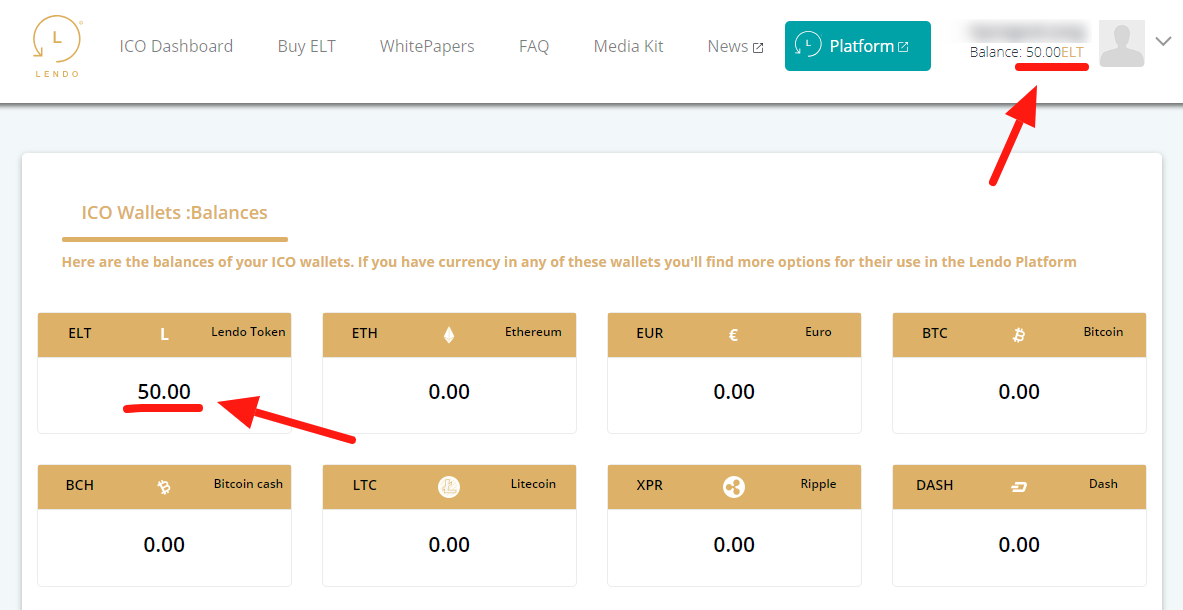Click the BCH ticker label

point(80,486)
